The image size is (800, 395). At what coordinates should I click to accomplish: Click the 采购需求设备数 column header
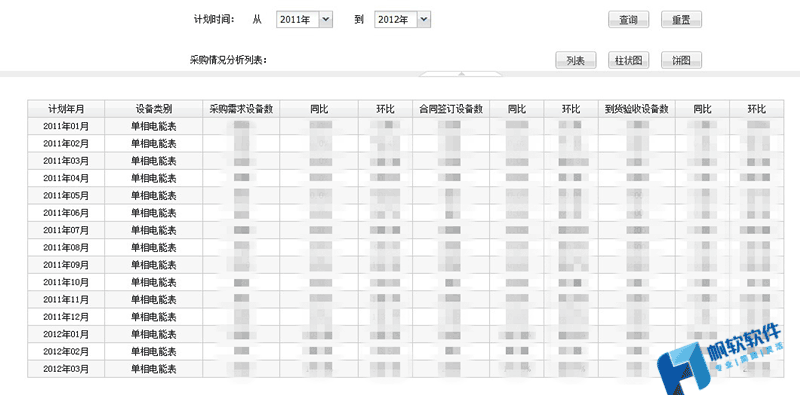[x=241, y=109]
